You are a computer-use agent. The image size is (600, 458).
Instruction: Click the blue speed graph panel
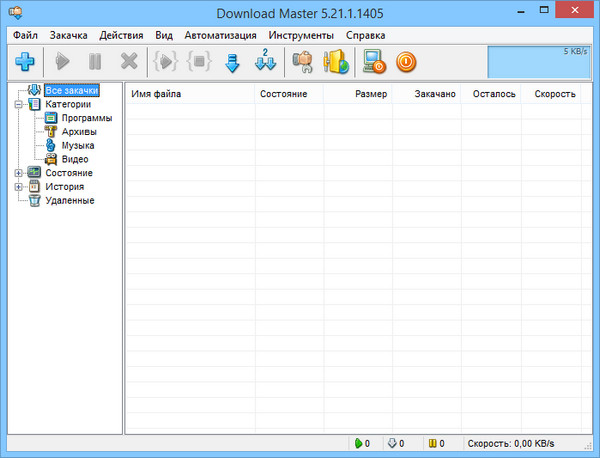pos(538,62)
